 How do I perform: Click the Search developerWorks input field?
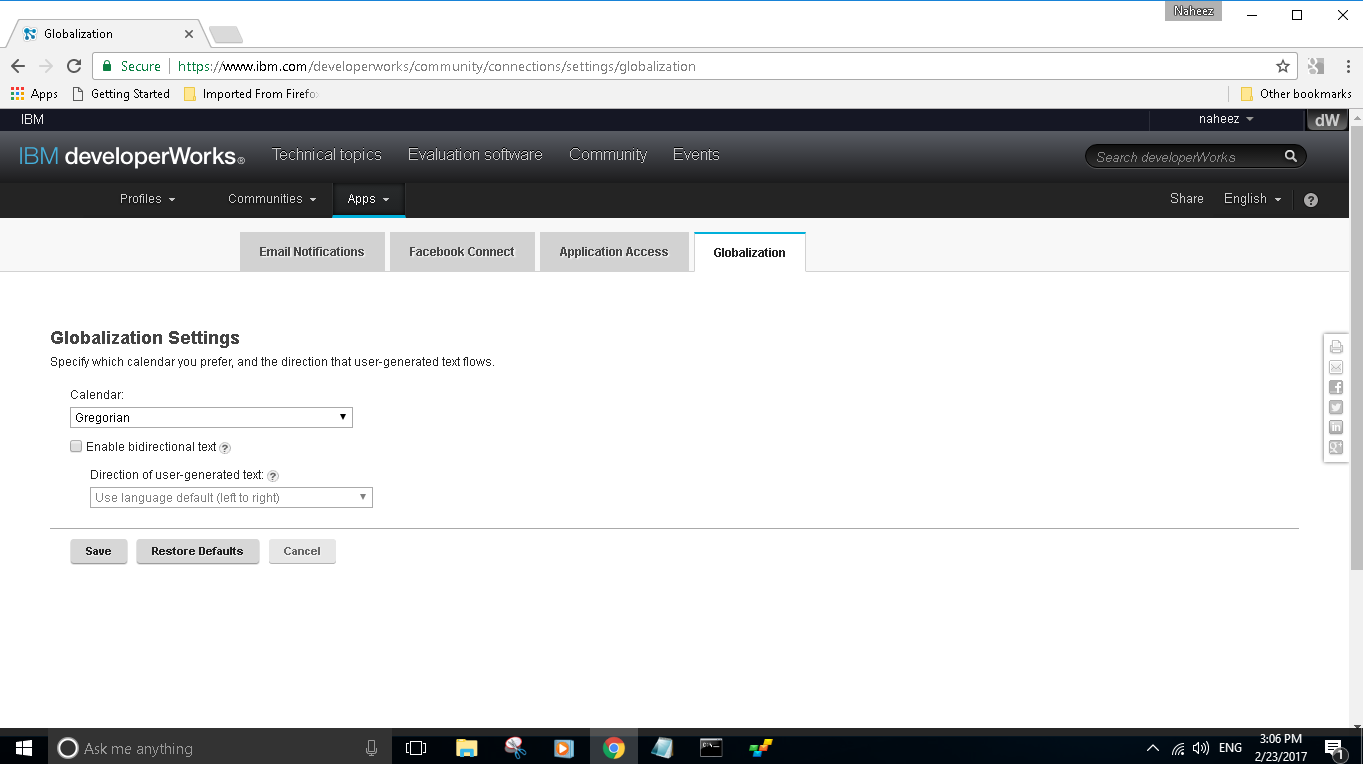[1186, 157]
